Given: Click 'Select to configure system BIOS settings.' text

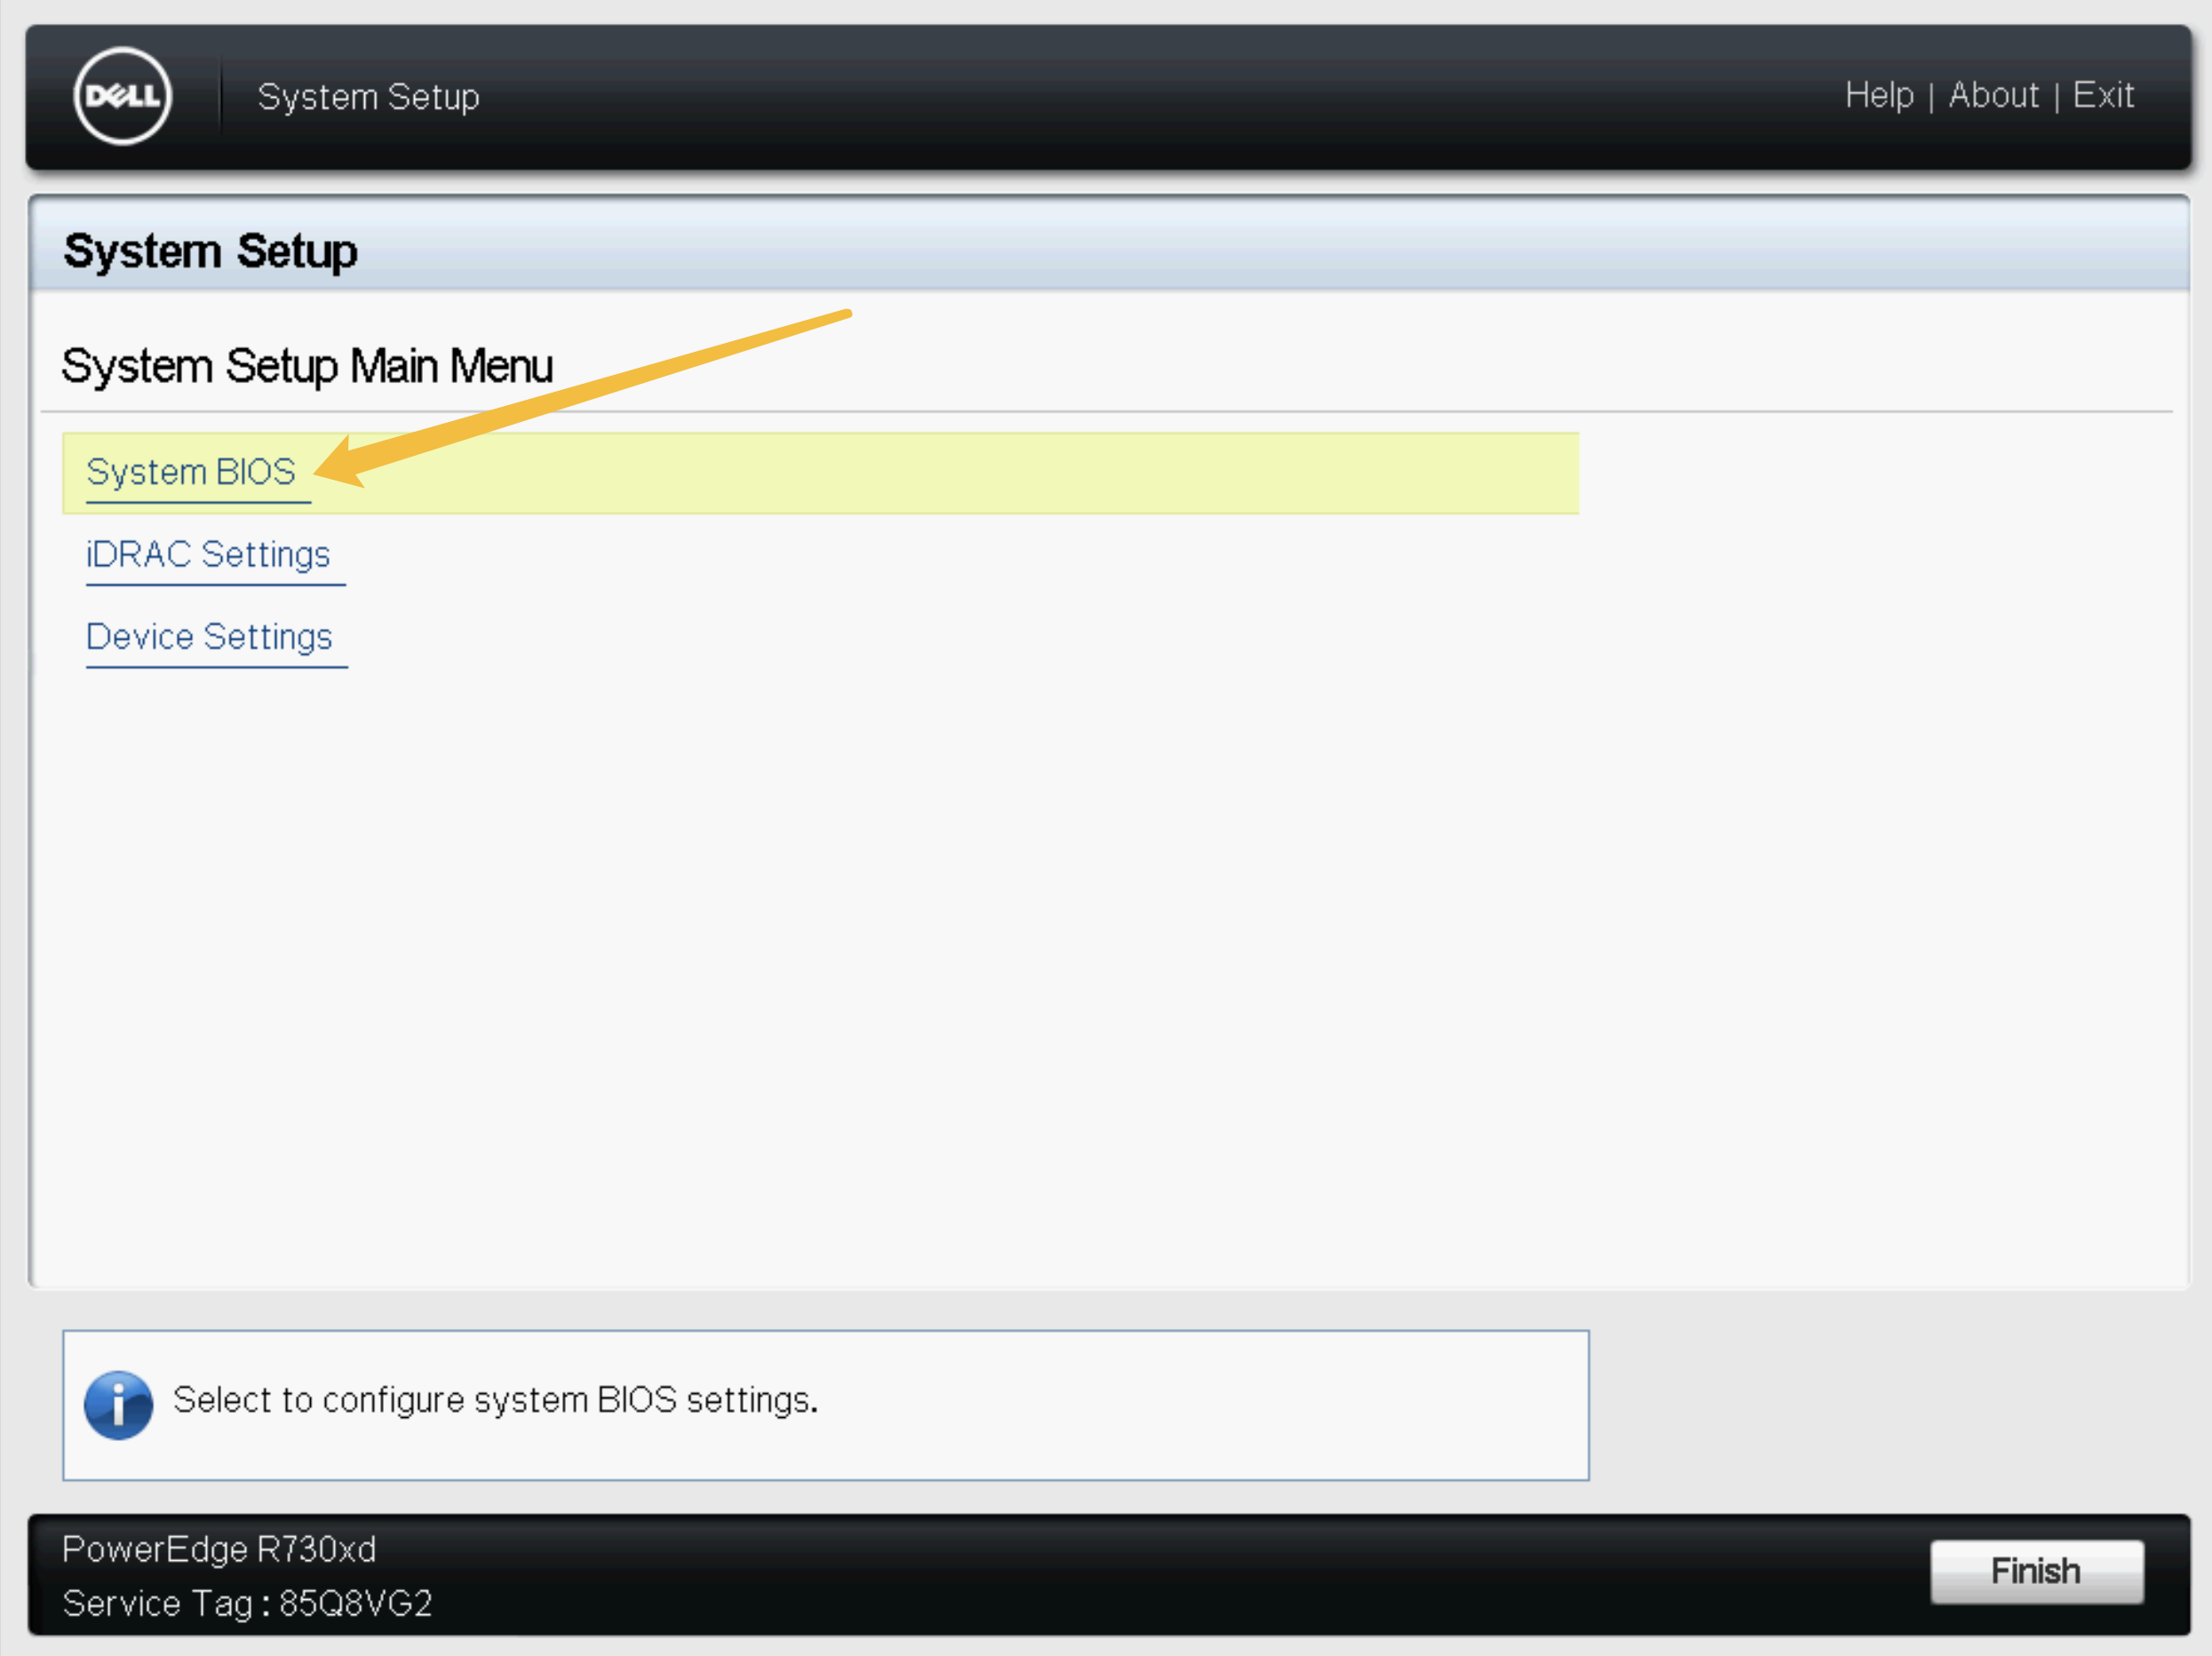Looking at the screenshot, I should (495, 1400).
